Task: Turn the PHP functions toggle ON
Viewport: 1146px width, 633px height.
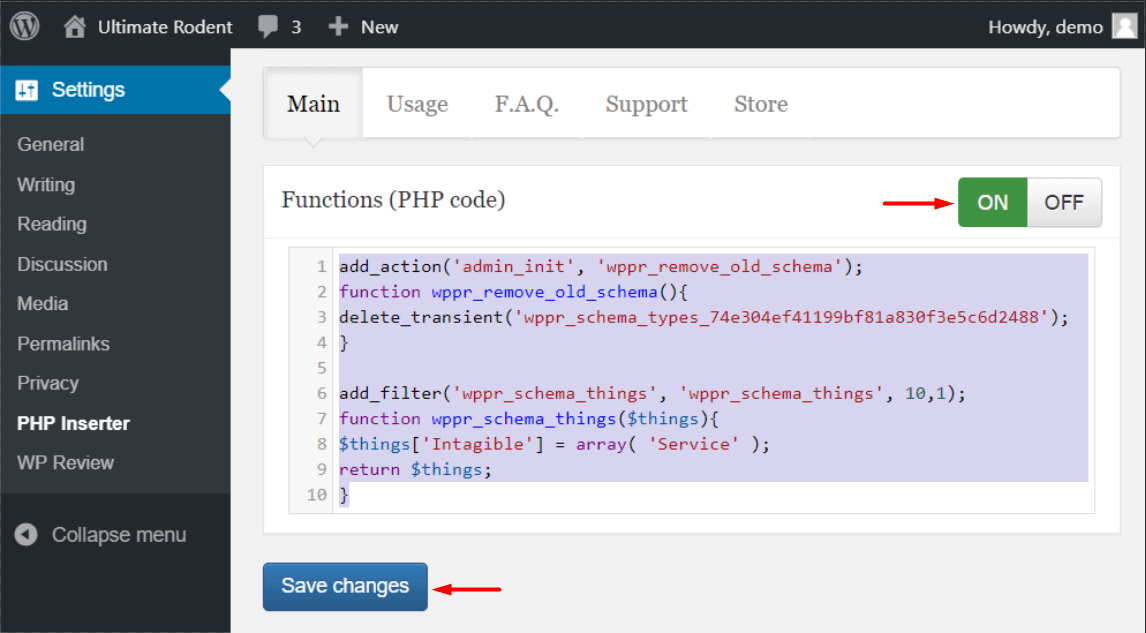Action: pos(992,202)
